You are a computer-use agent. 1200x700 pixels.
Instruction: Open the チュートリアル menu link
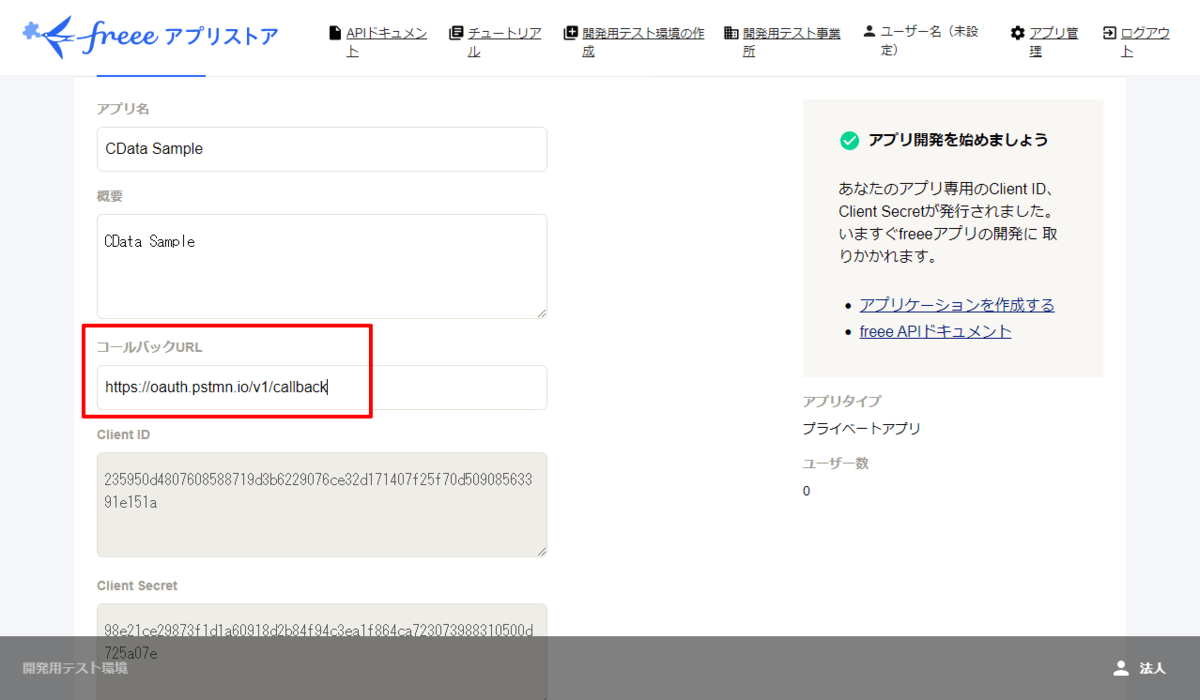[x=504, y=42]
